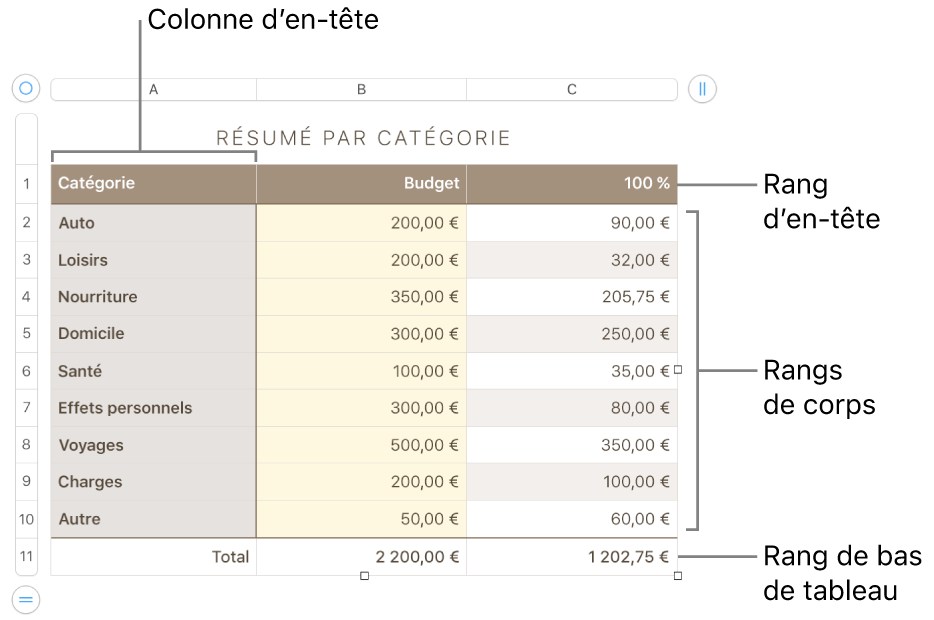
Task: Click the Total label cell
Action: click(200, 557)
